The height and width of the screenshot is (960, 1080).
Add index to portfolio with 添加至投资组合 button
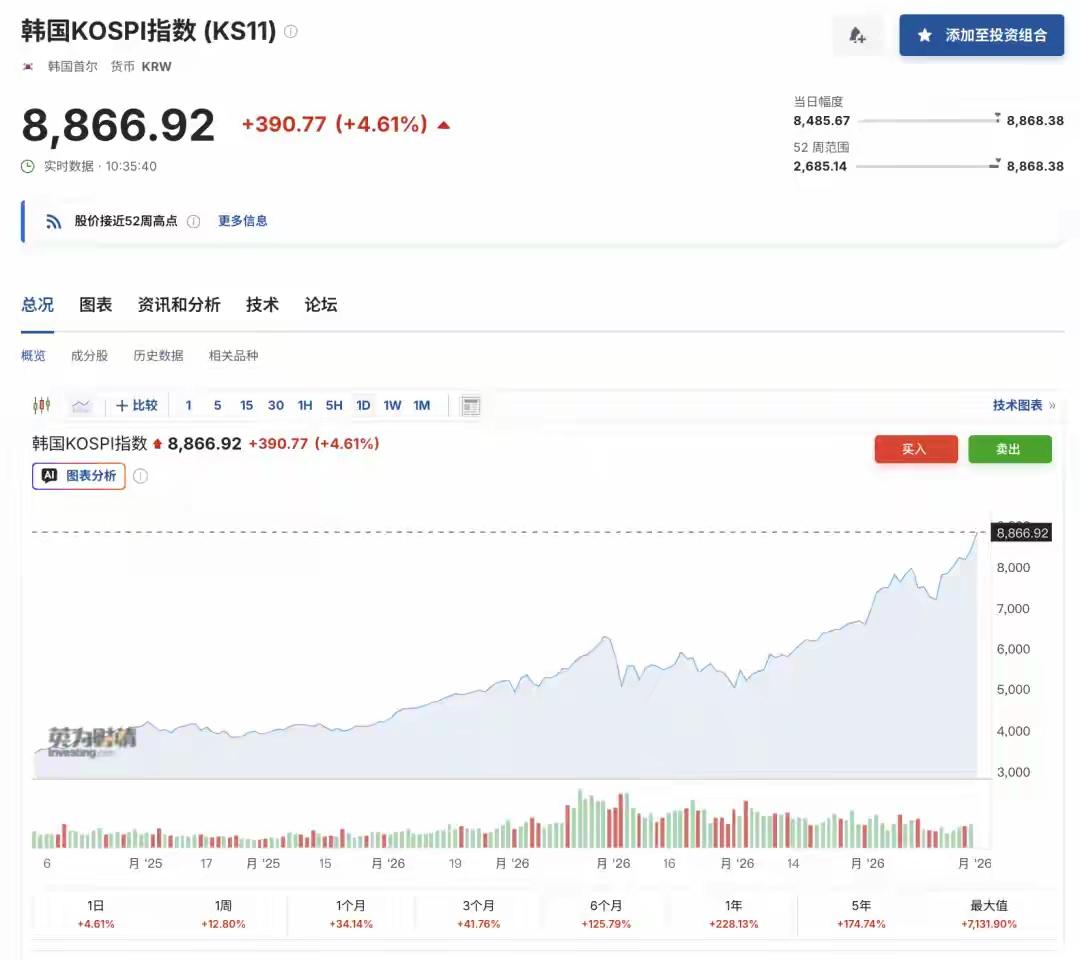[x=982, y=35]
